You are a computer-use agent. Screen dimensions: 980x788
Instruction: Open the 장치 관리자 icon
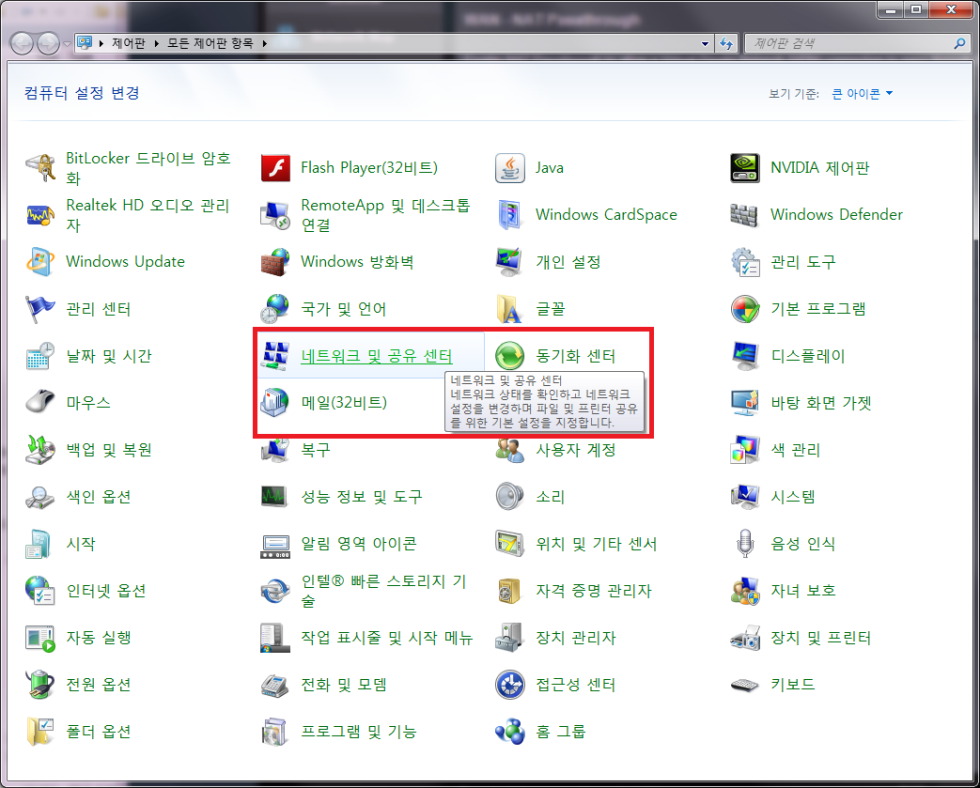[x=510, y=638]
